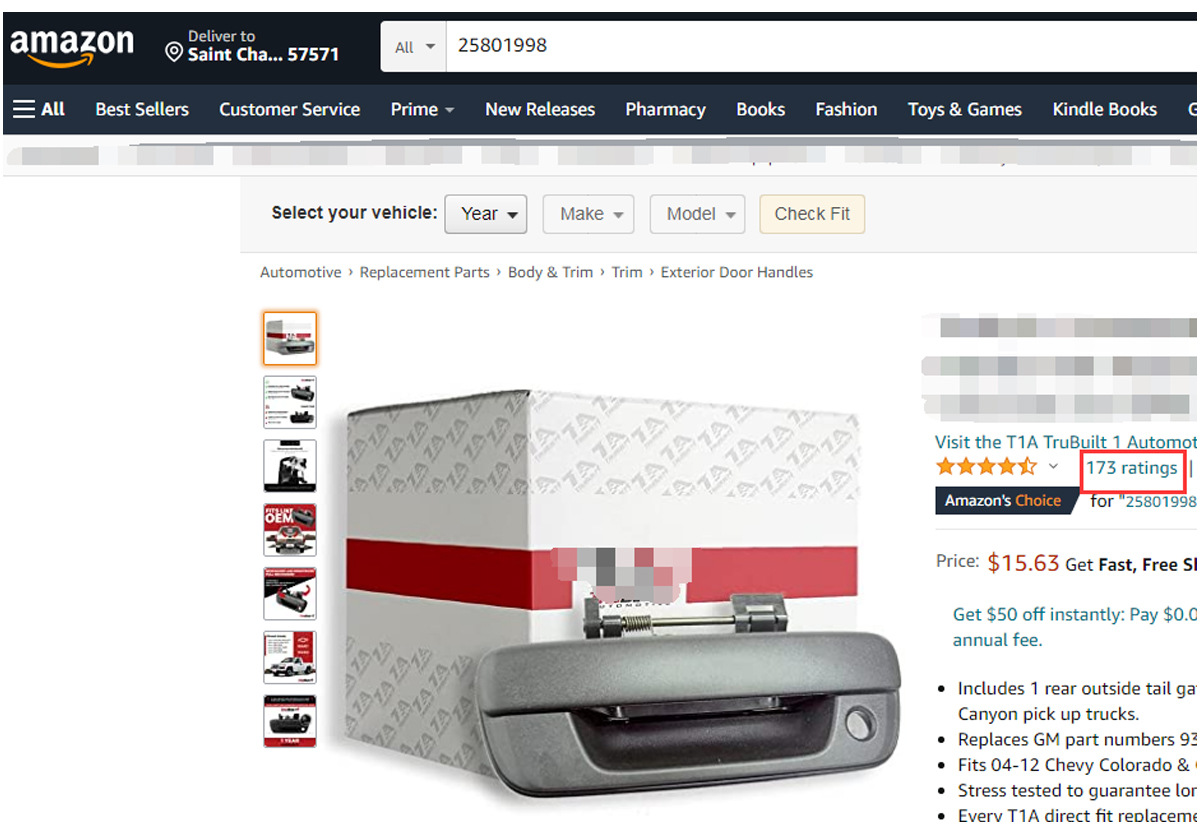
Task: Expand the Model vehicle dropdown
Action: pos(698,214)
